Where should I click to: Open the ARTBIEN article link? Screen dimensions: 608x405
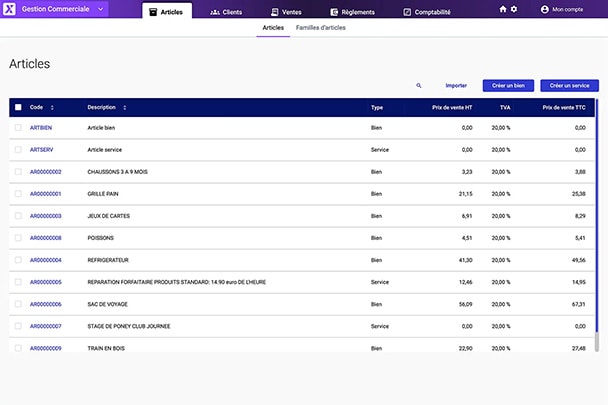41,128
